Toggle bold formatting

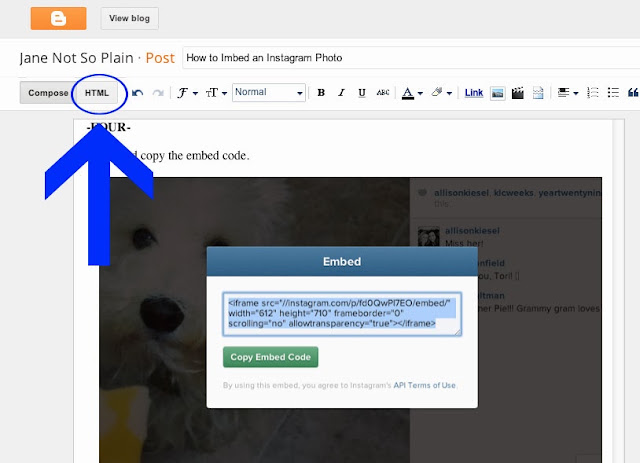click(321, 93)
